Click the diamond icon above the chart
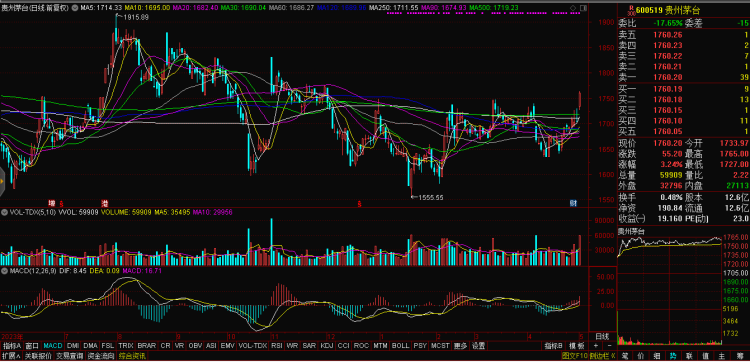Image resolution: width=750 pixels, height=362 pixels. click(x=573, y=8)
